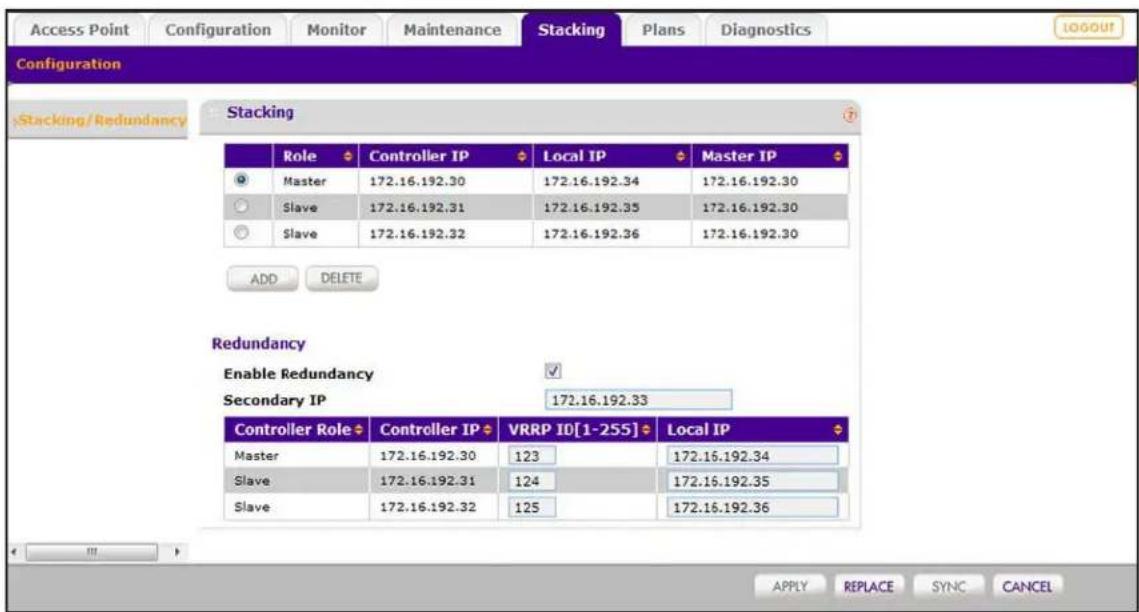This screenshot has height=612, width=1139.
Task: Open the Monitor tab
Action: (336, 30)
